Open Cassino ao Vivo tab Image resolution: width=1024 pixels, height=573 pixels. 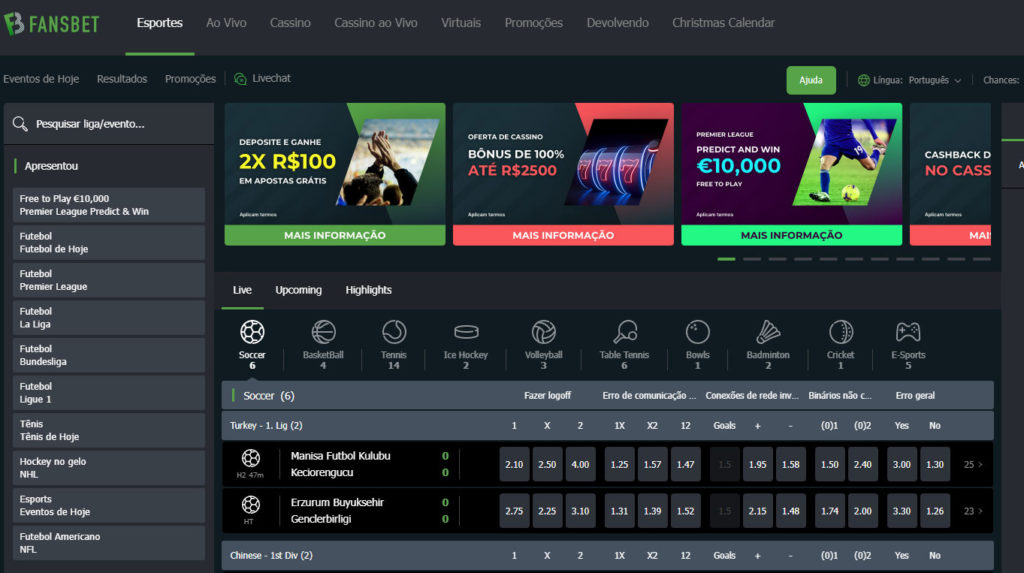[x=376, y=23]
